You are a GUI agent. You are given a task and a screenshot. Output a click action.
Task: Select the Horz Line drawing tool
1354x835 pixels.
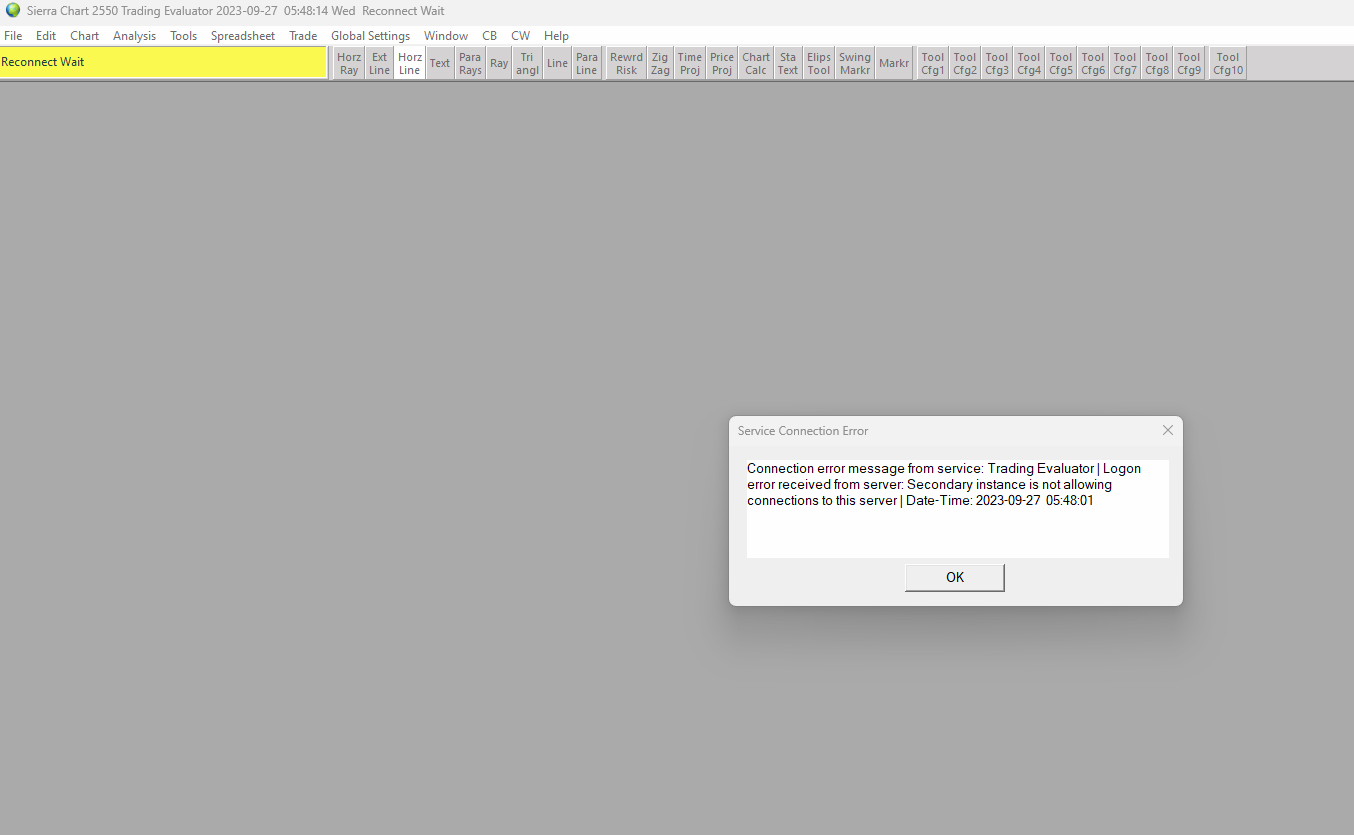[410, 63]
